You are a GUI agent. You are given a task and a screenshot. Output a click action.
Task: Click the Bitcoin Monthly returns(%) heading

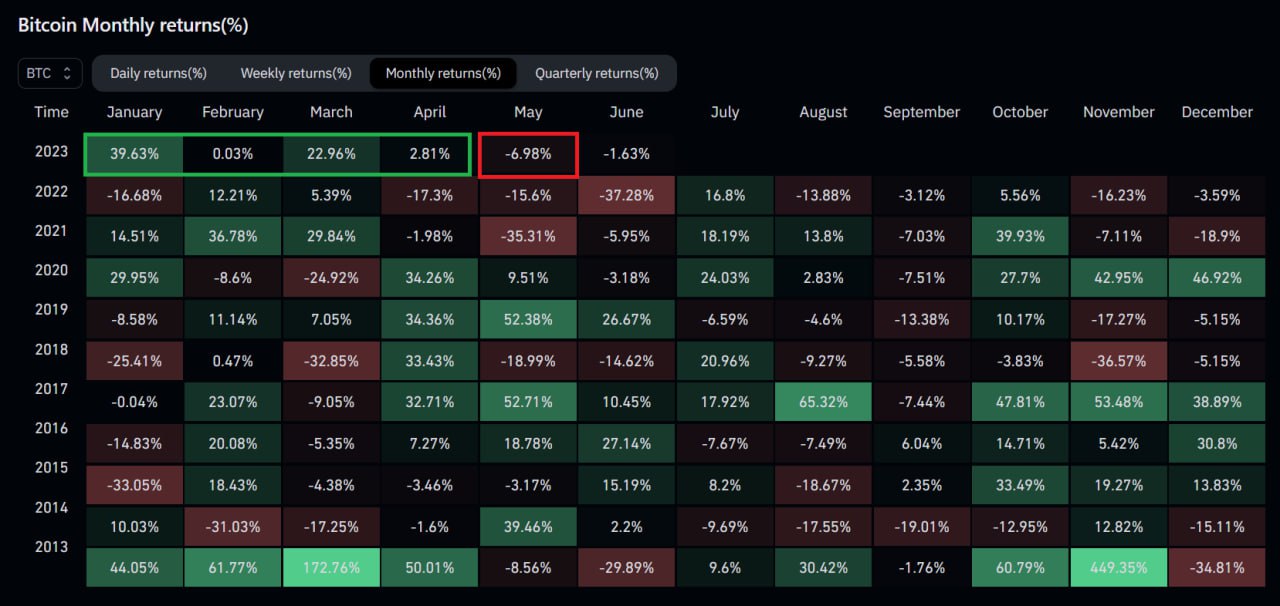pos(133,25)
